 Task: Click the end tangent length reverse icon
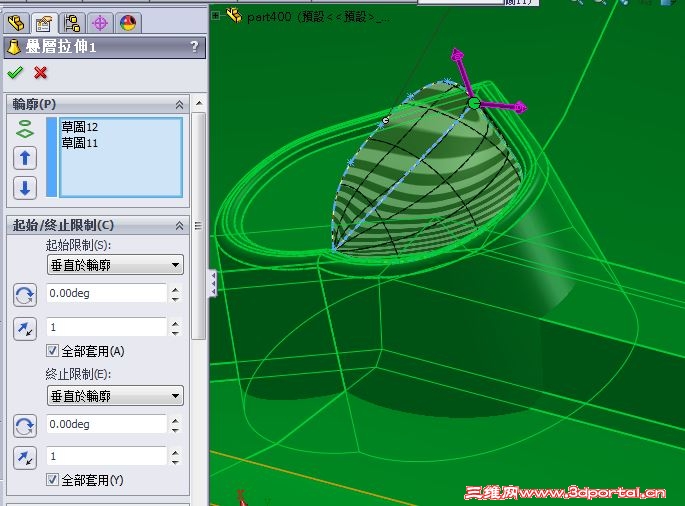(25, 458)
